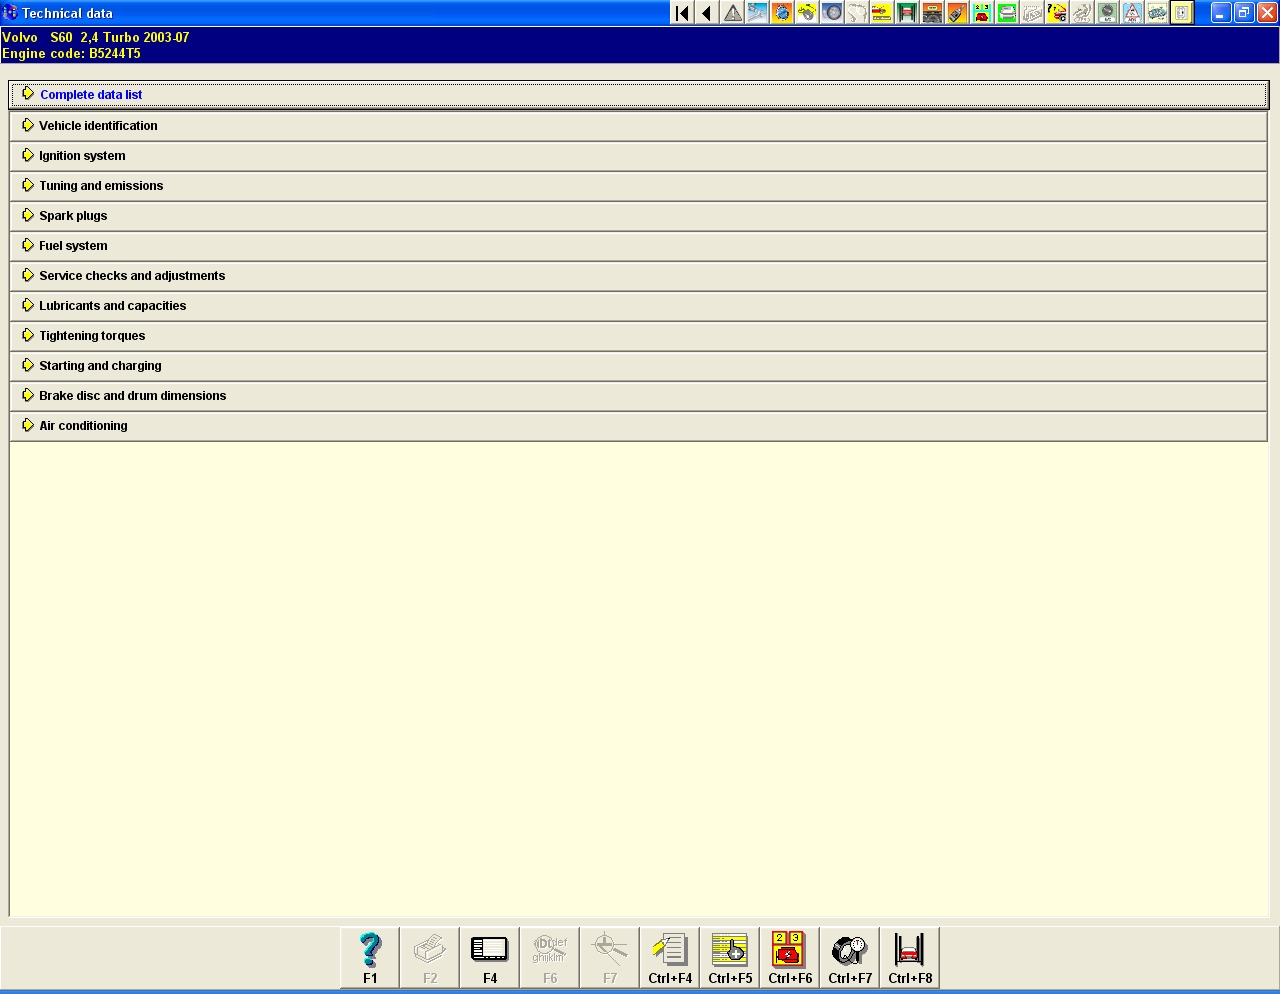1280x994 pixels.
Task: Click the vehicle title Volvo S60 2,4 Turbo 2003-07
Action: 96,38
